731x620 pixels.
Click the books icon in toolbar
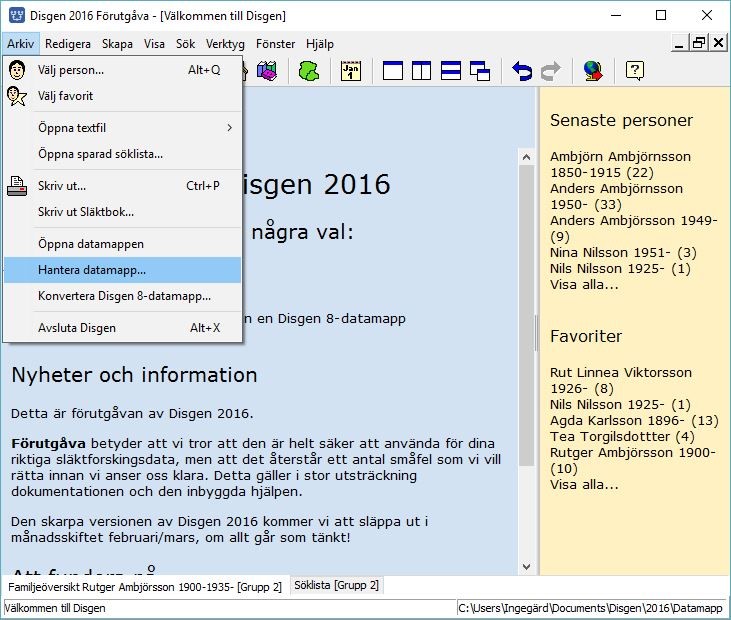tap(267, 71)
